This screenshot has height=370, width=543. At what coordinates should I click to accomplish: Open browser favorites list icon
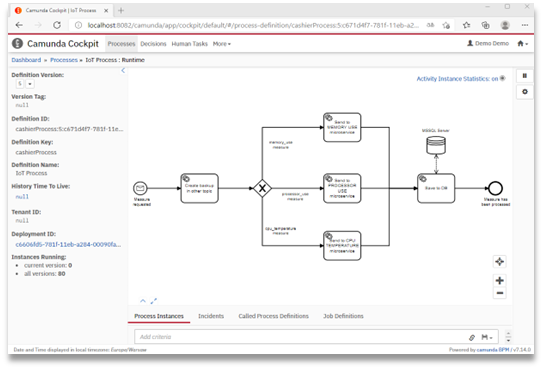[x=466, y=25]
